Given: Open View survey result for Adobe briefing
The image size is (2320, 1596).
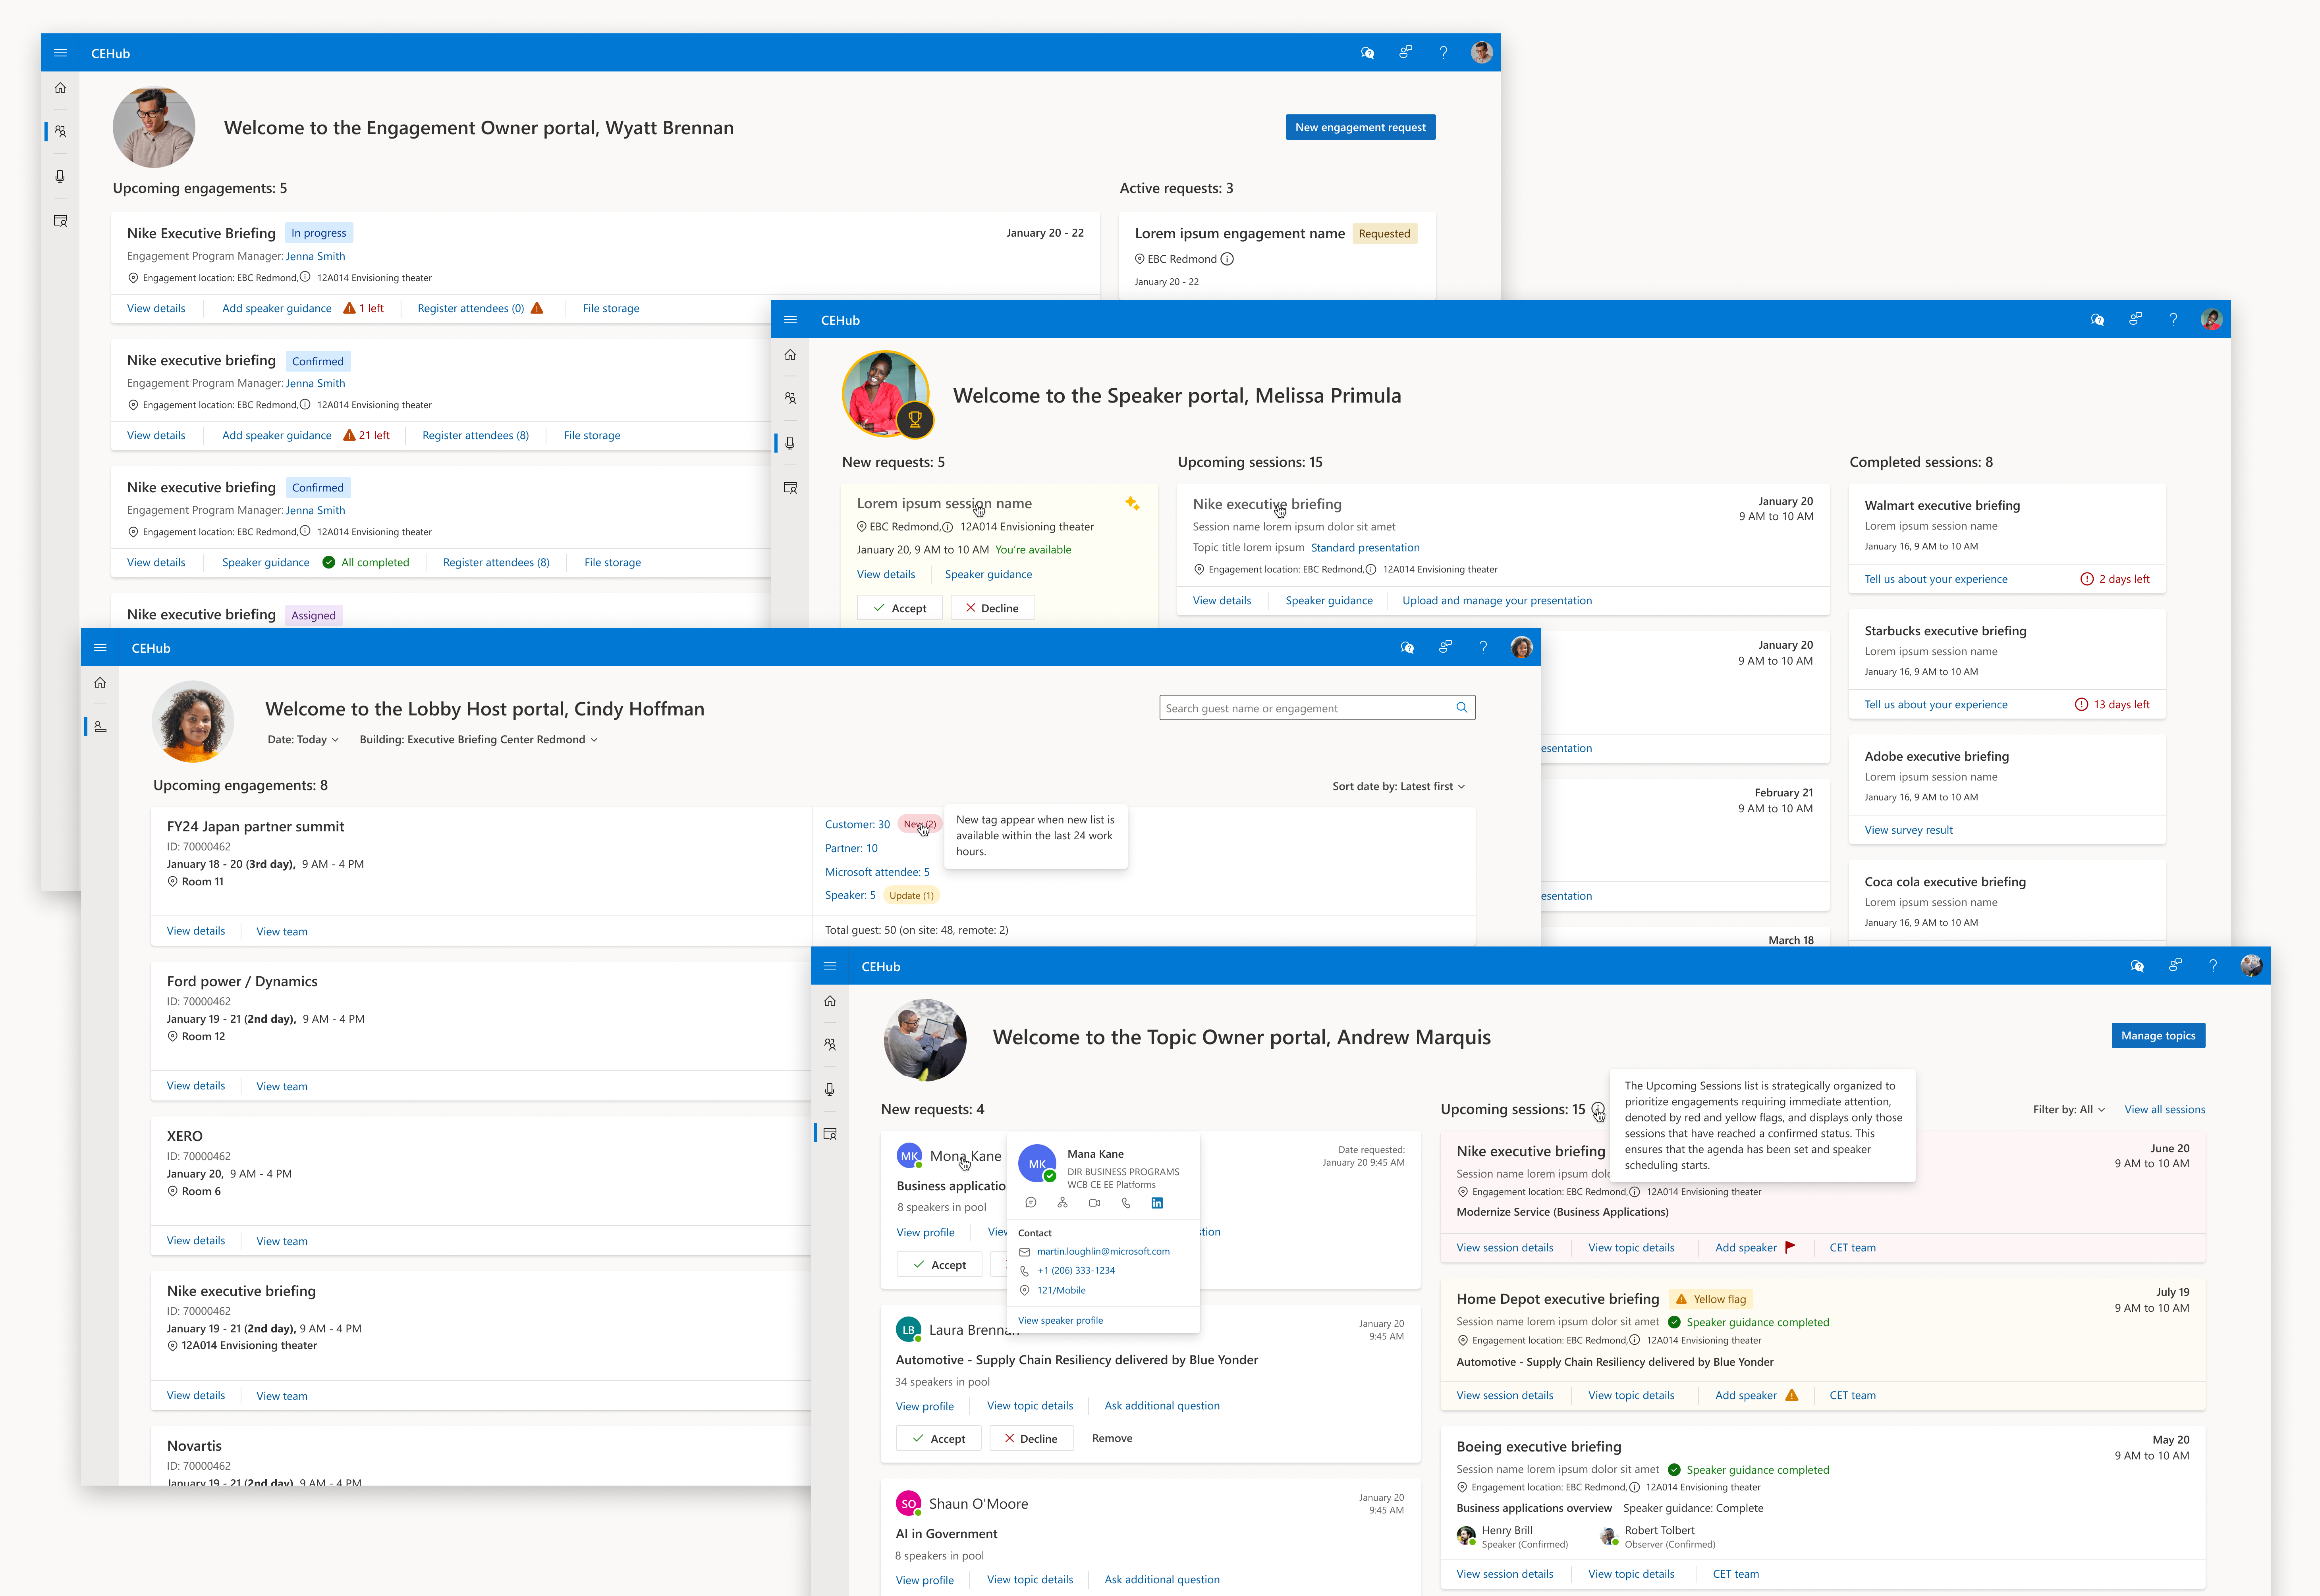Looking at the screenshot, I should [x=1908, y=830].
